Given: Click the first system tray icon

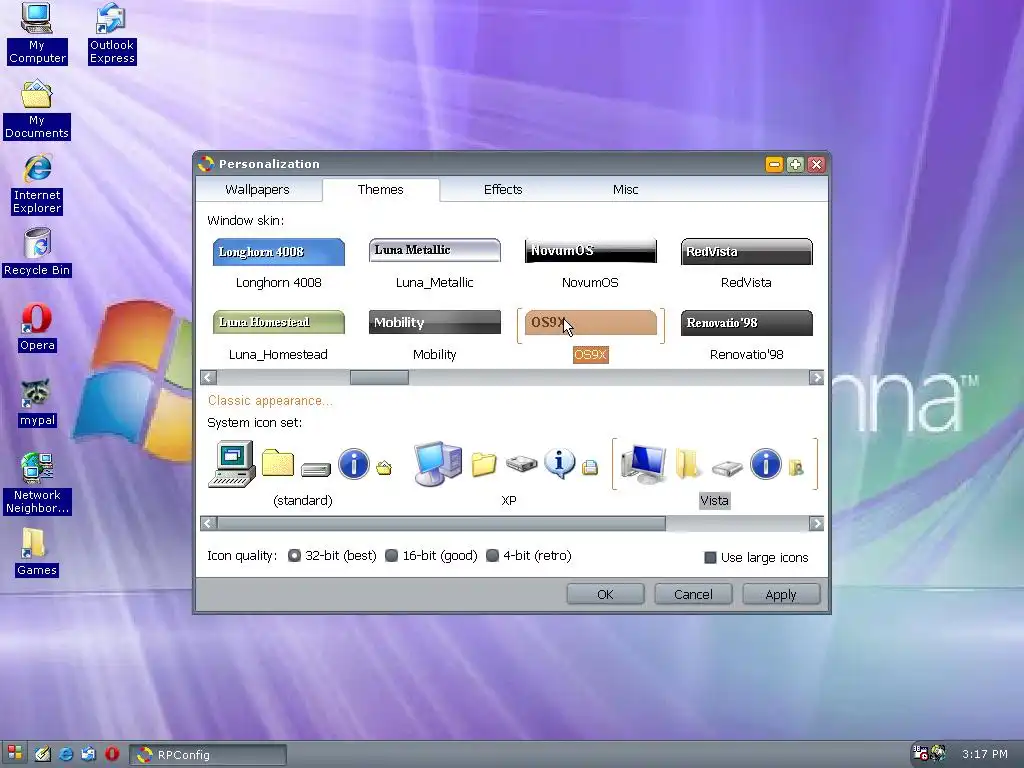Looking at the screenshot, I should pos(920,753).
